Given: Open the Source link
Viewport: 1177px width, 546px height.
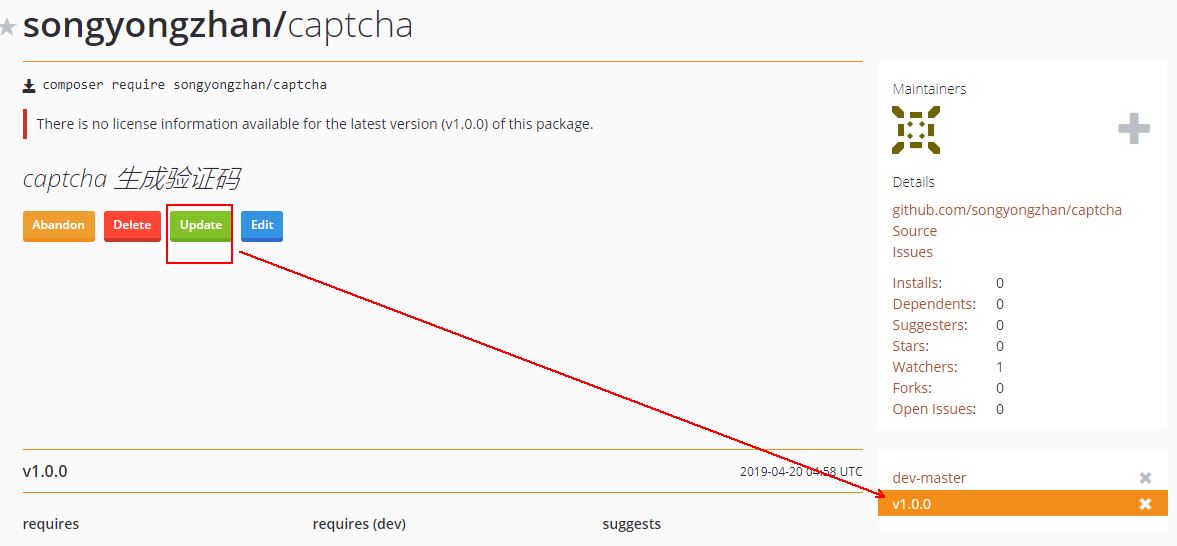Looking at the screenshot, I should tap(915, 231).
